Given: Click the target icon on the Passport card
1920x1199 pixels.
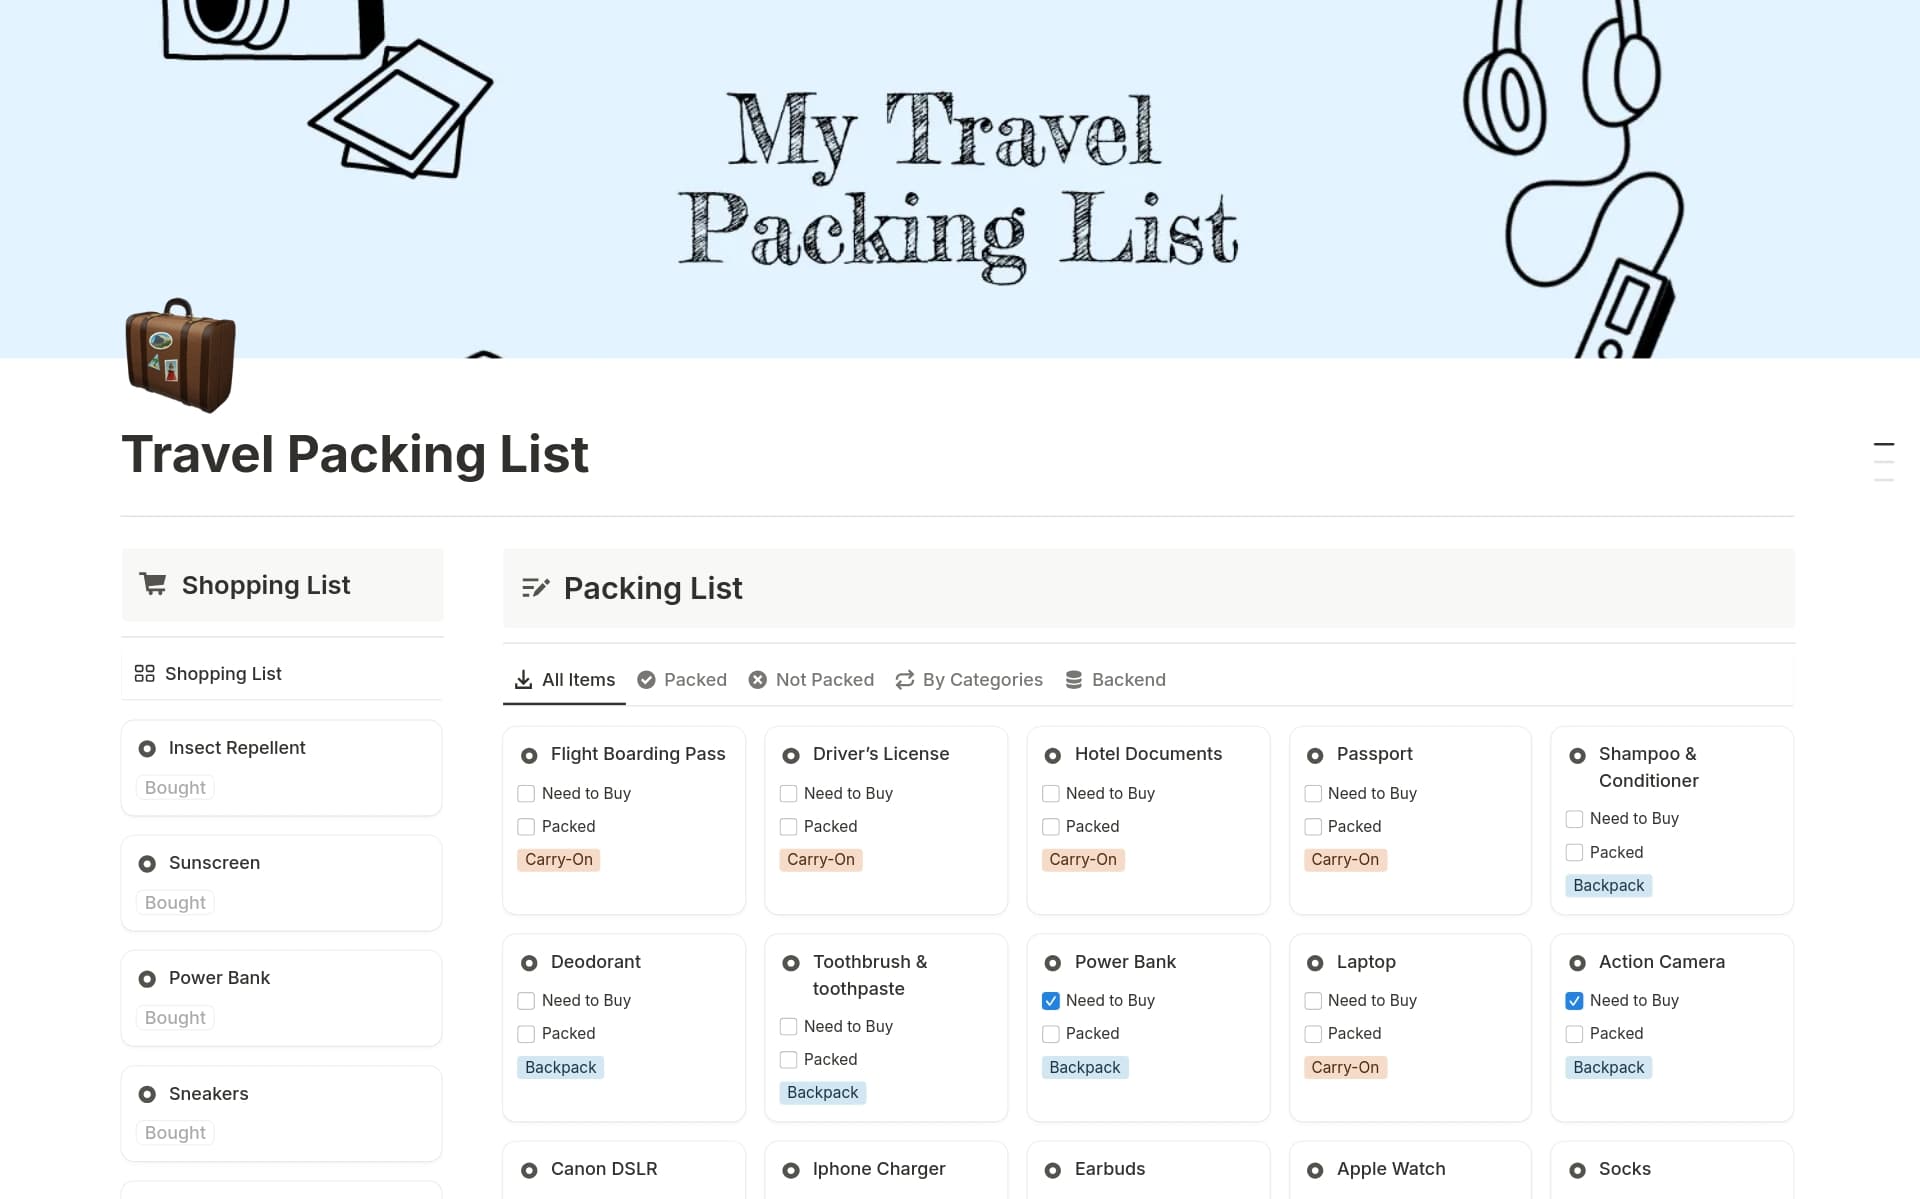Looking at the screenshot, I should pyautogui.click(x=1314, y=755).
